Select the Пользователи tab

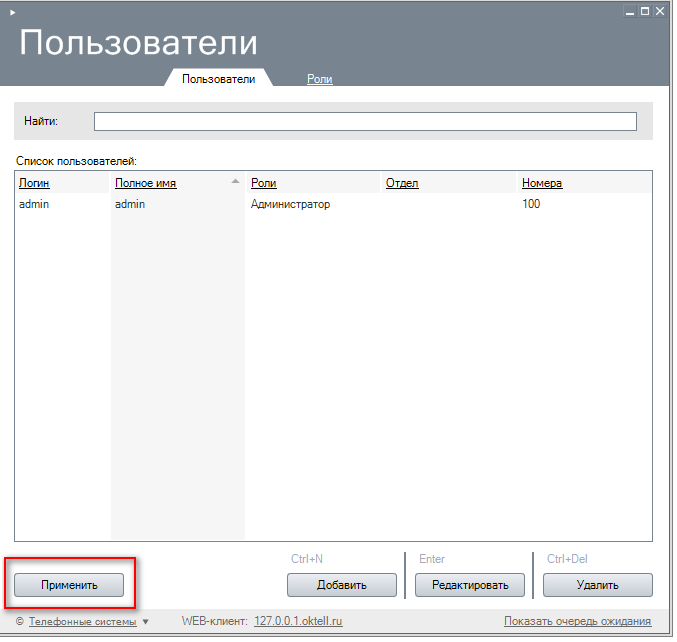(x=218, y=79)
